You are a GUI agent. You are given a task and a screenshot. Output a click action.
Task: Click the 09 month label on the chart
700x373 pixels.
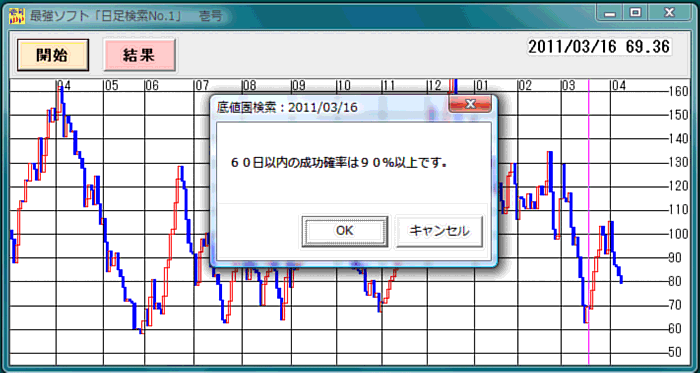click(298, 85)
